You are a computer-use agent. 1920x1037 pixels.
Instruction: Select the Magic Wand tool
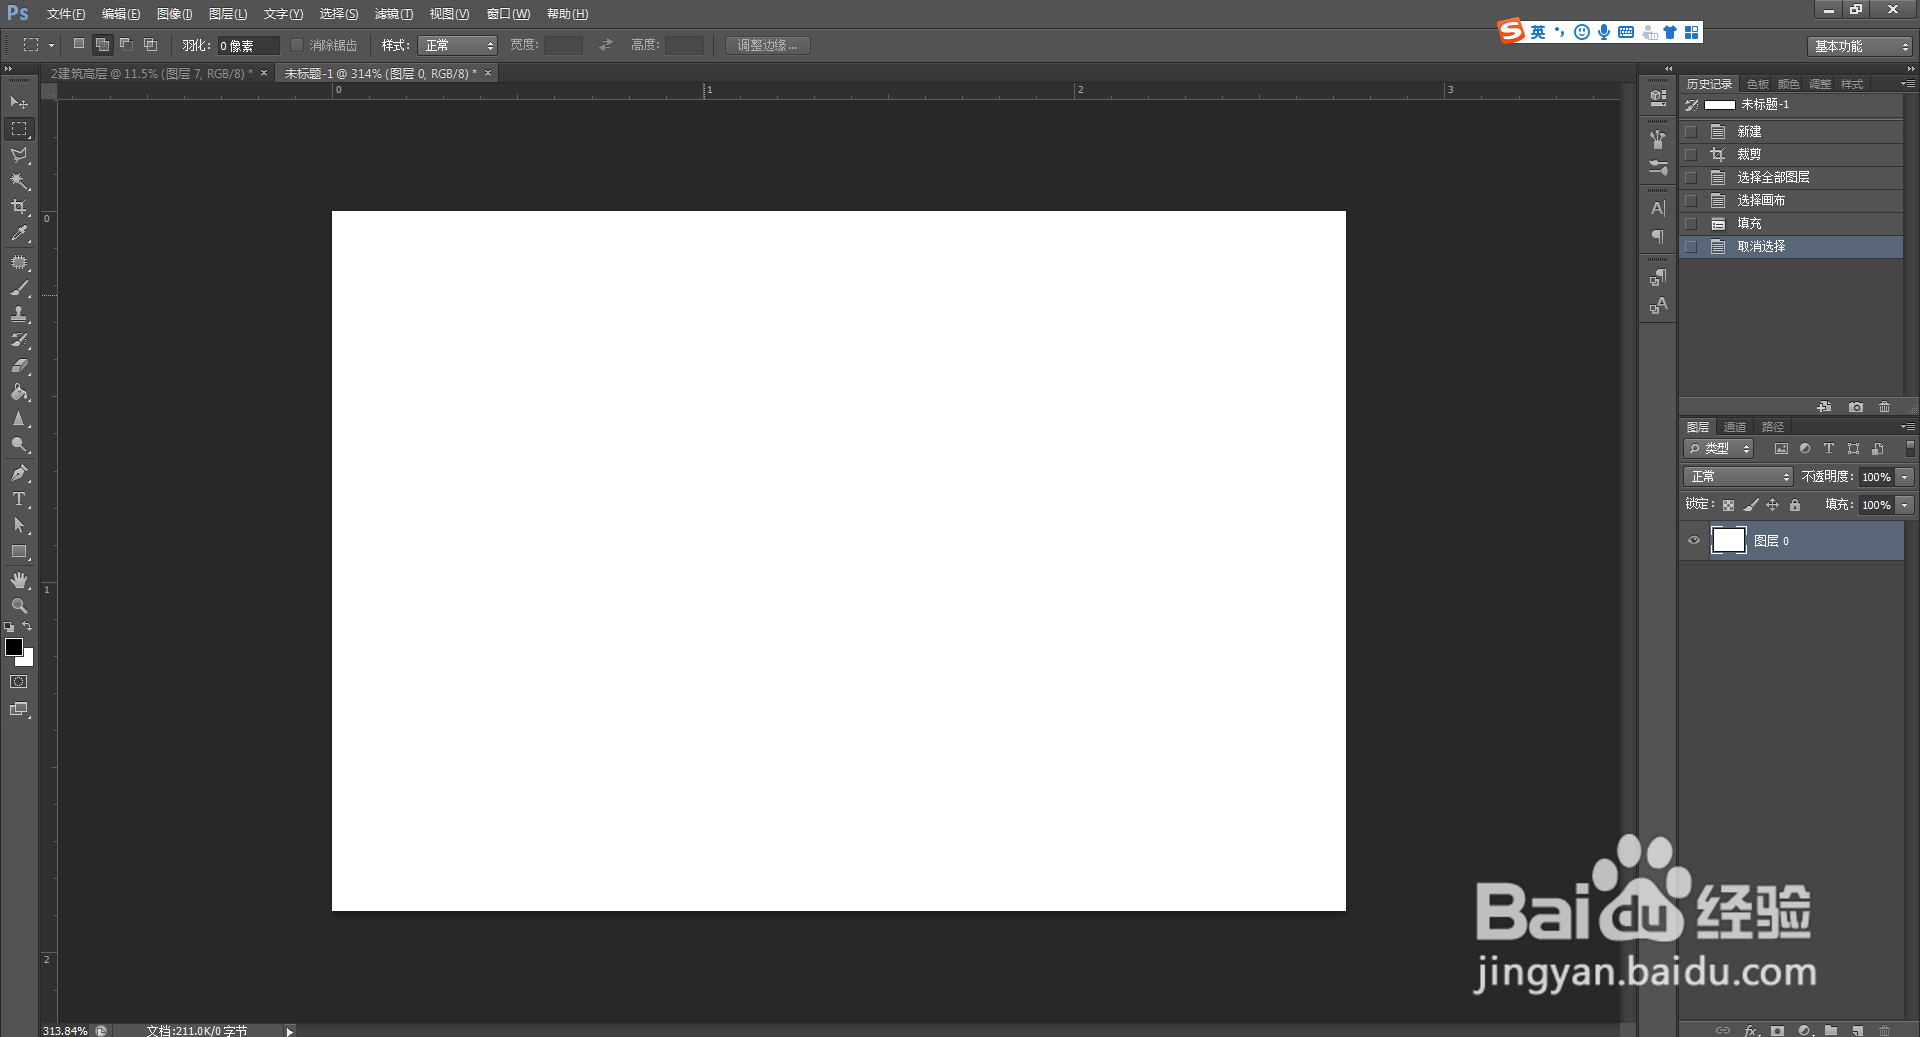point(19,181)
